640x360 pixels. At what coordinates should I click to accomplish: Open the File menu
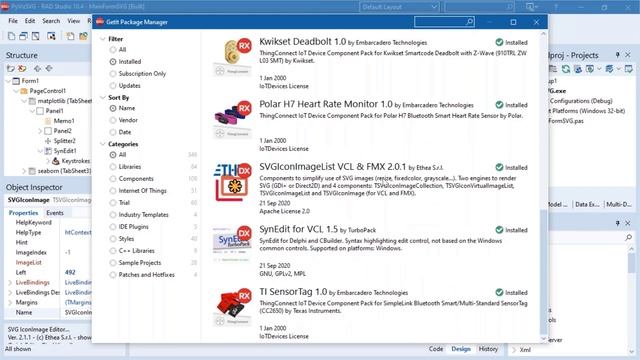(13, 21)
